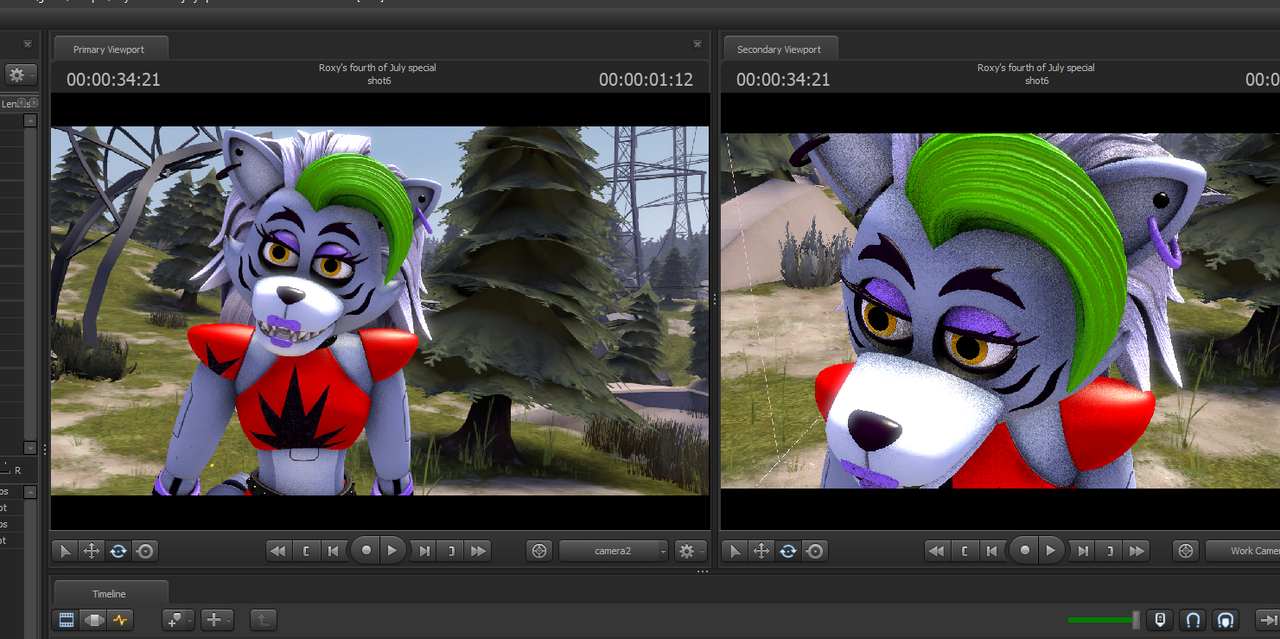Screen dimensions: 1280x639
Task: Toggle the camera target icon in Primary Viewport
Action: (539, 550)
